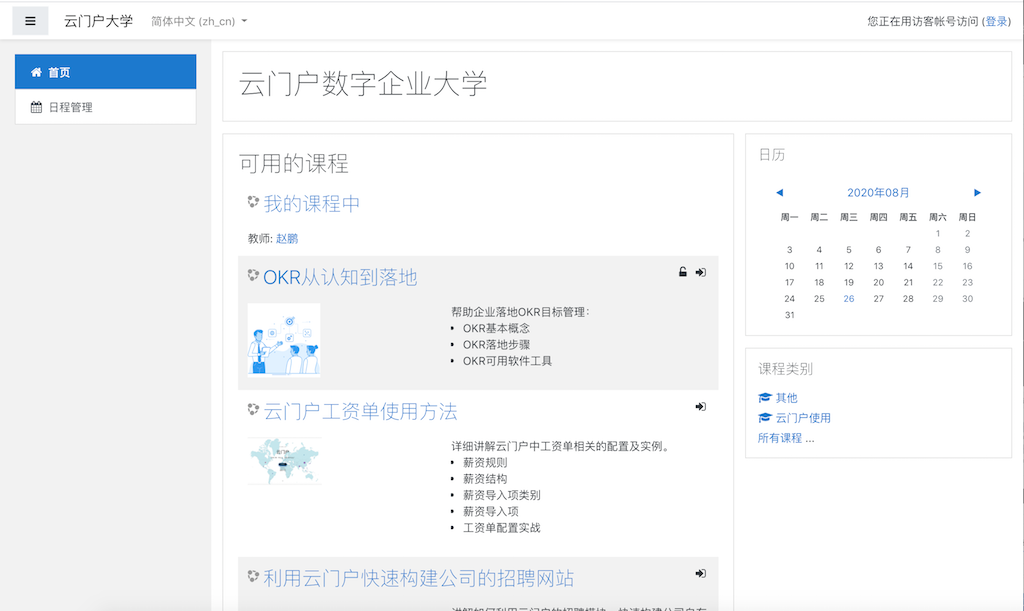Click the course icon beside 利用云门户快速构建公司的招聘网站

coord(253,576)
